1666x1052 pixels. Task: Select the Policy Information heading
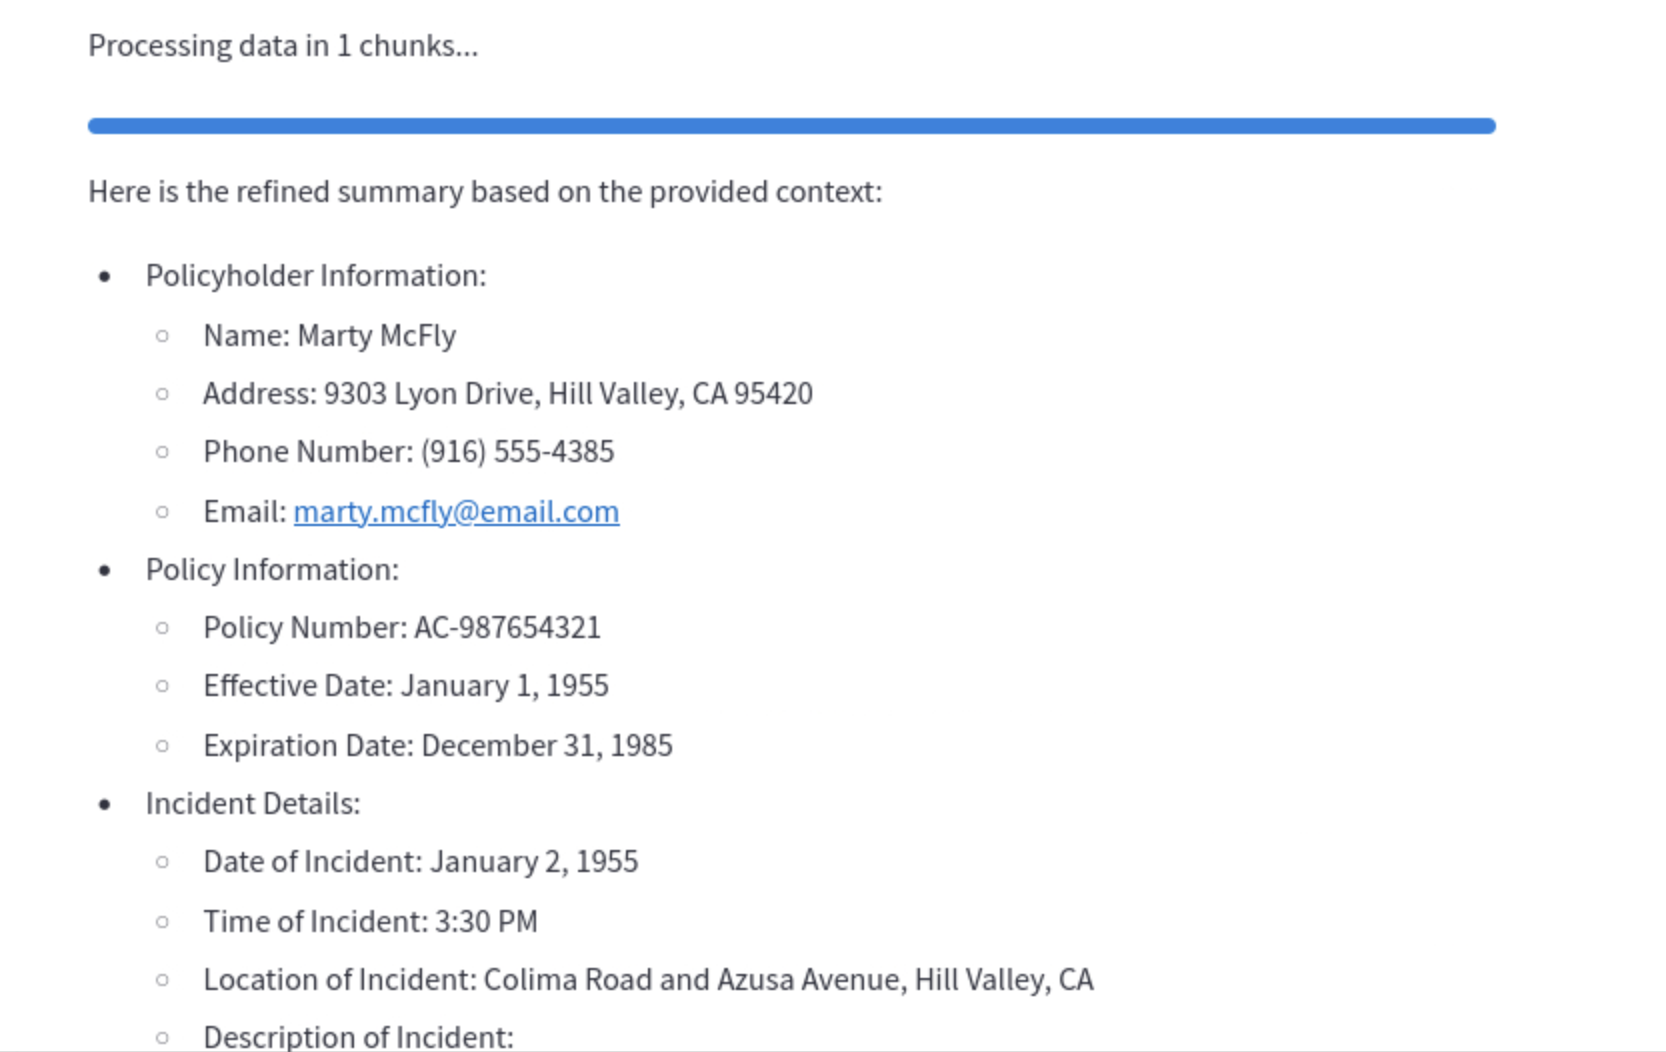coord(272,569)
